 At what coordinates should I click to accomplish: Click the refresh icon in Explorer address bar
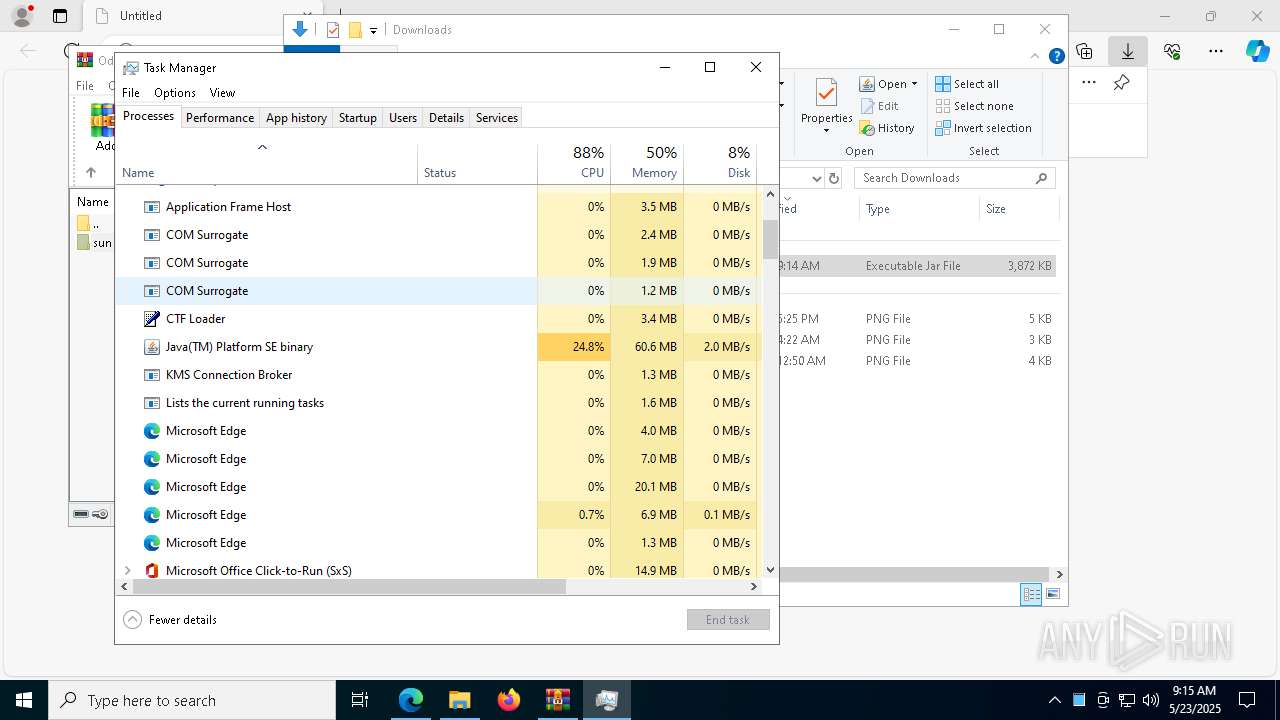pyautogui.click(x=834, y=178)
